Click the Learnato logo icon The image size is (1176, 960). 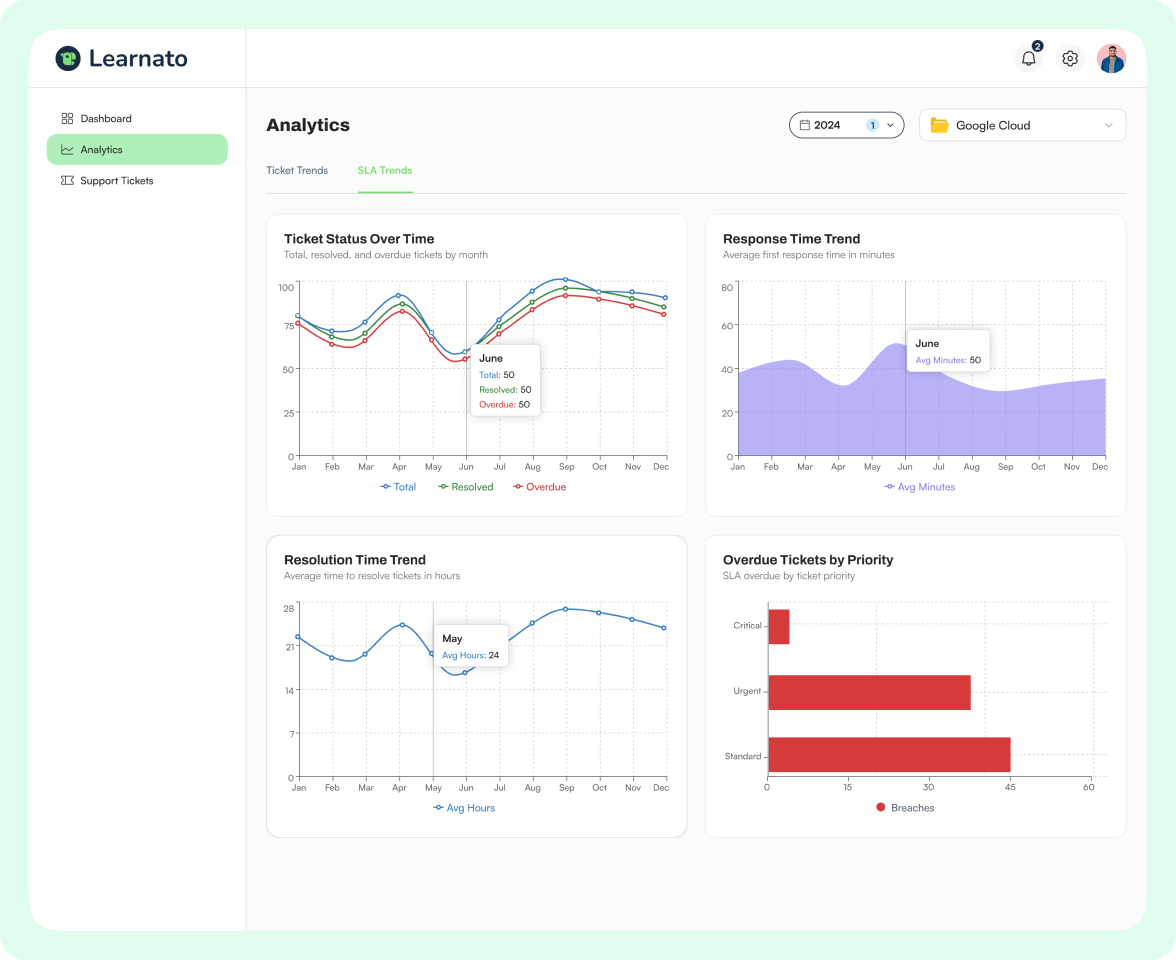pos(68,58)
